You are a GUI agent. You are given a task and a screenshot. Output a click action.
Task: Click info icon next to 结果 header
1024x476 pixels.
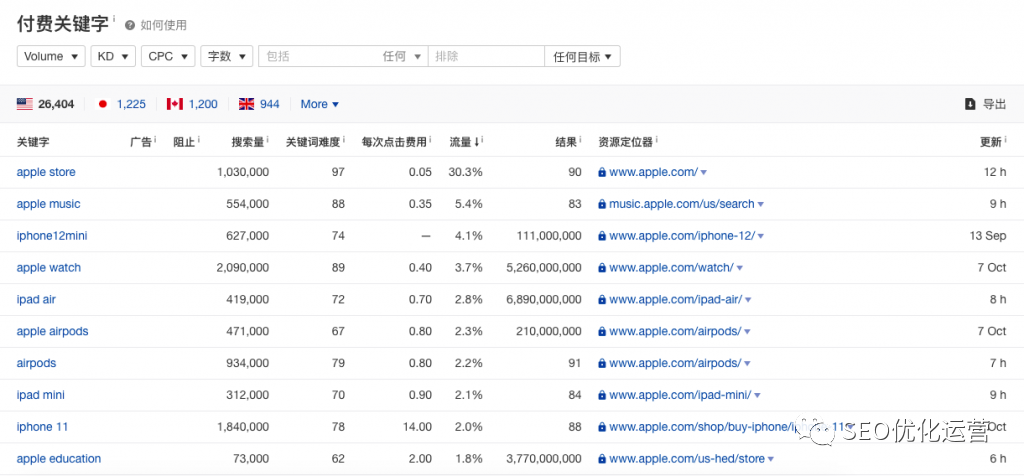tap(581, 139)
